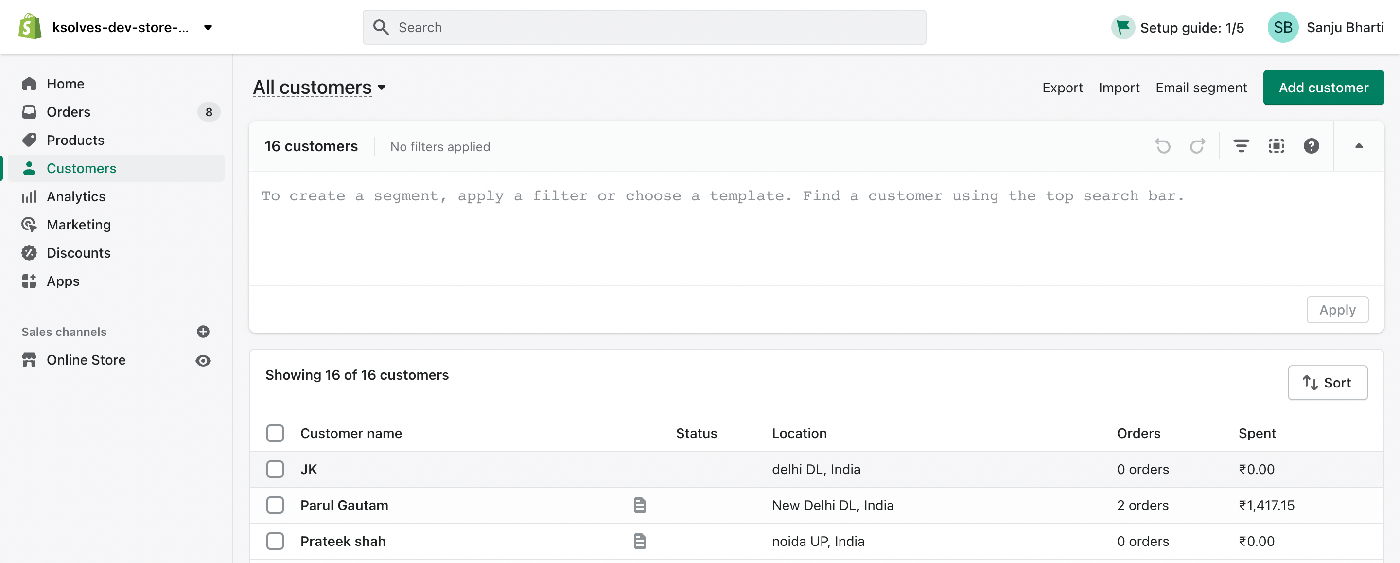Open Setup guide: 1/5

(1192, 28)
